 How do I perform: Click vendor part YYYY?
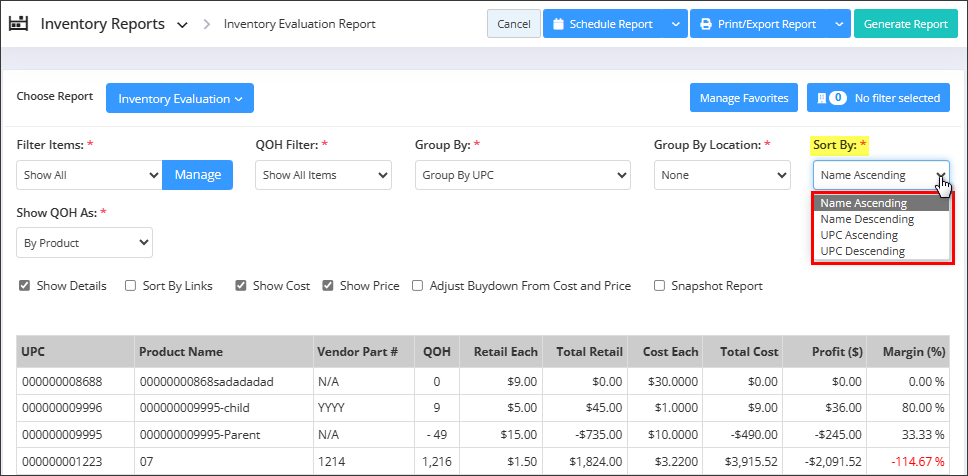[331, 408]
